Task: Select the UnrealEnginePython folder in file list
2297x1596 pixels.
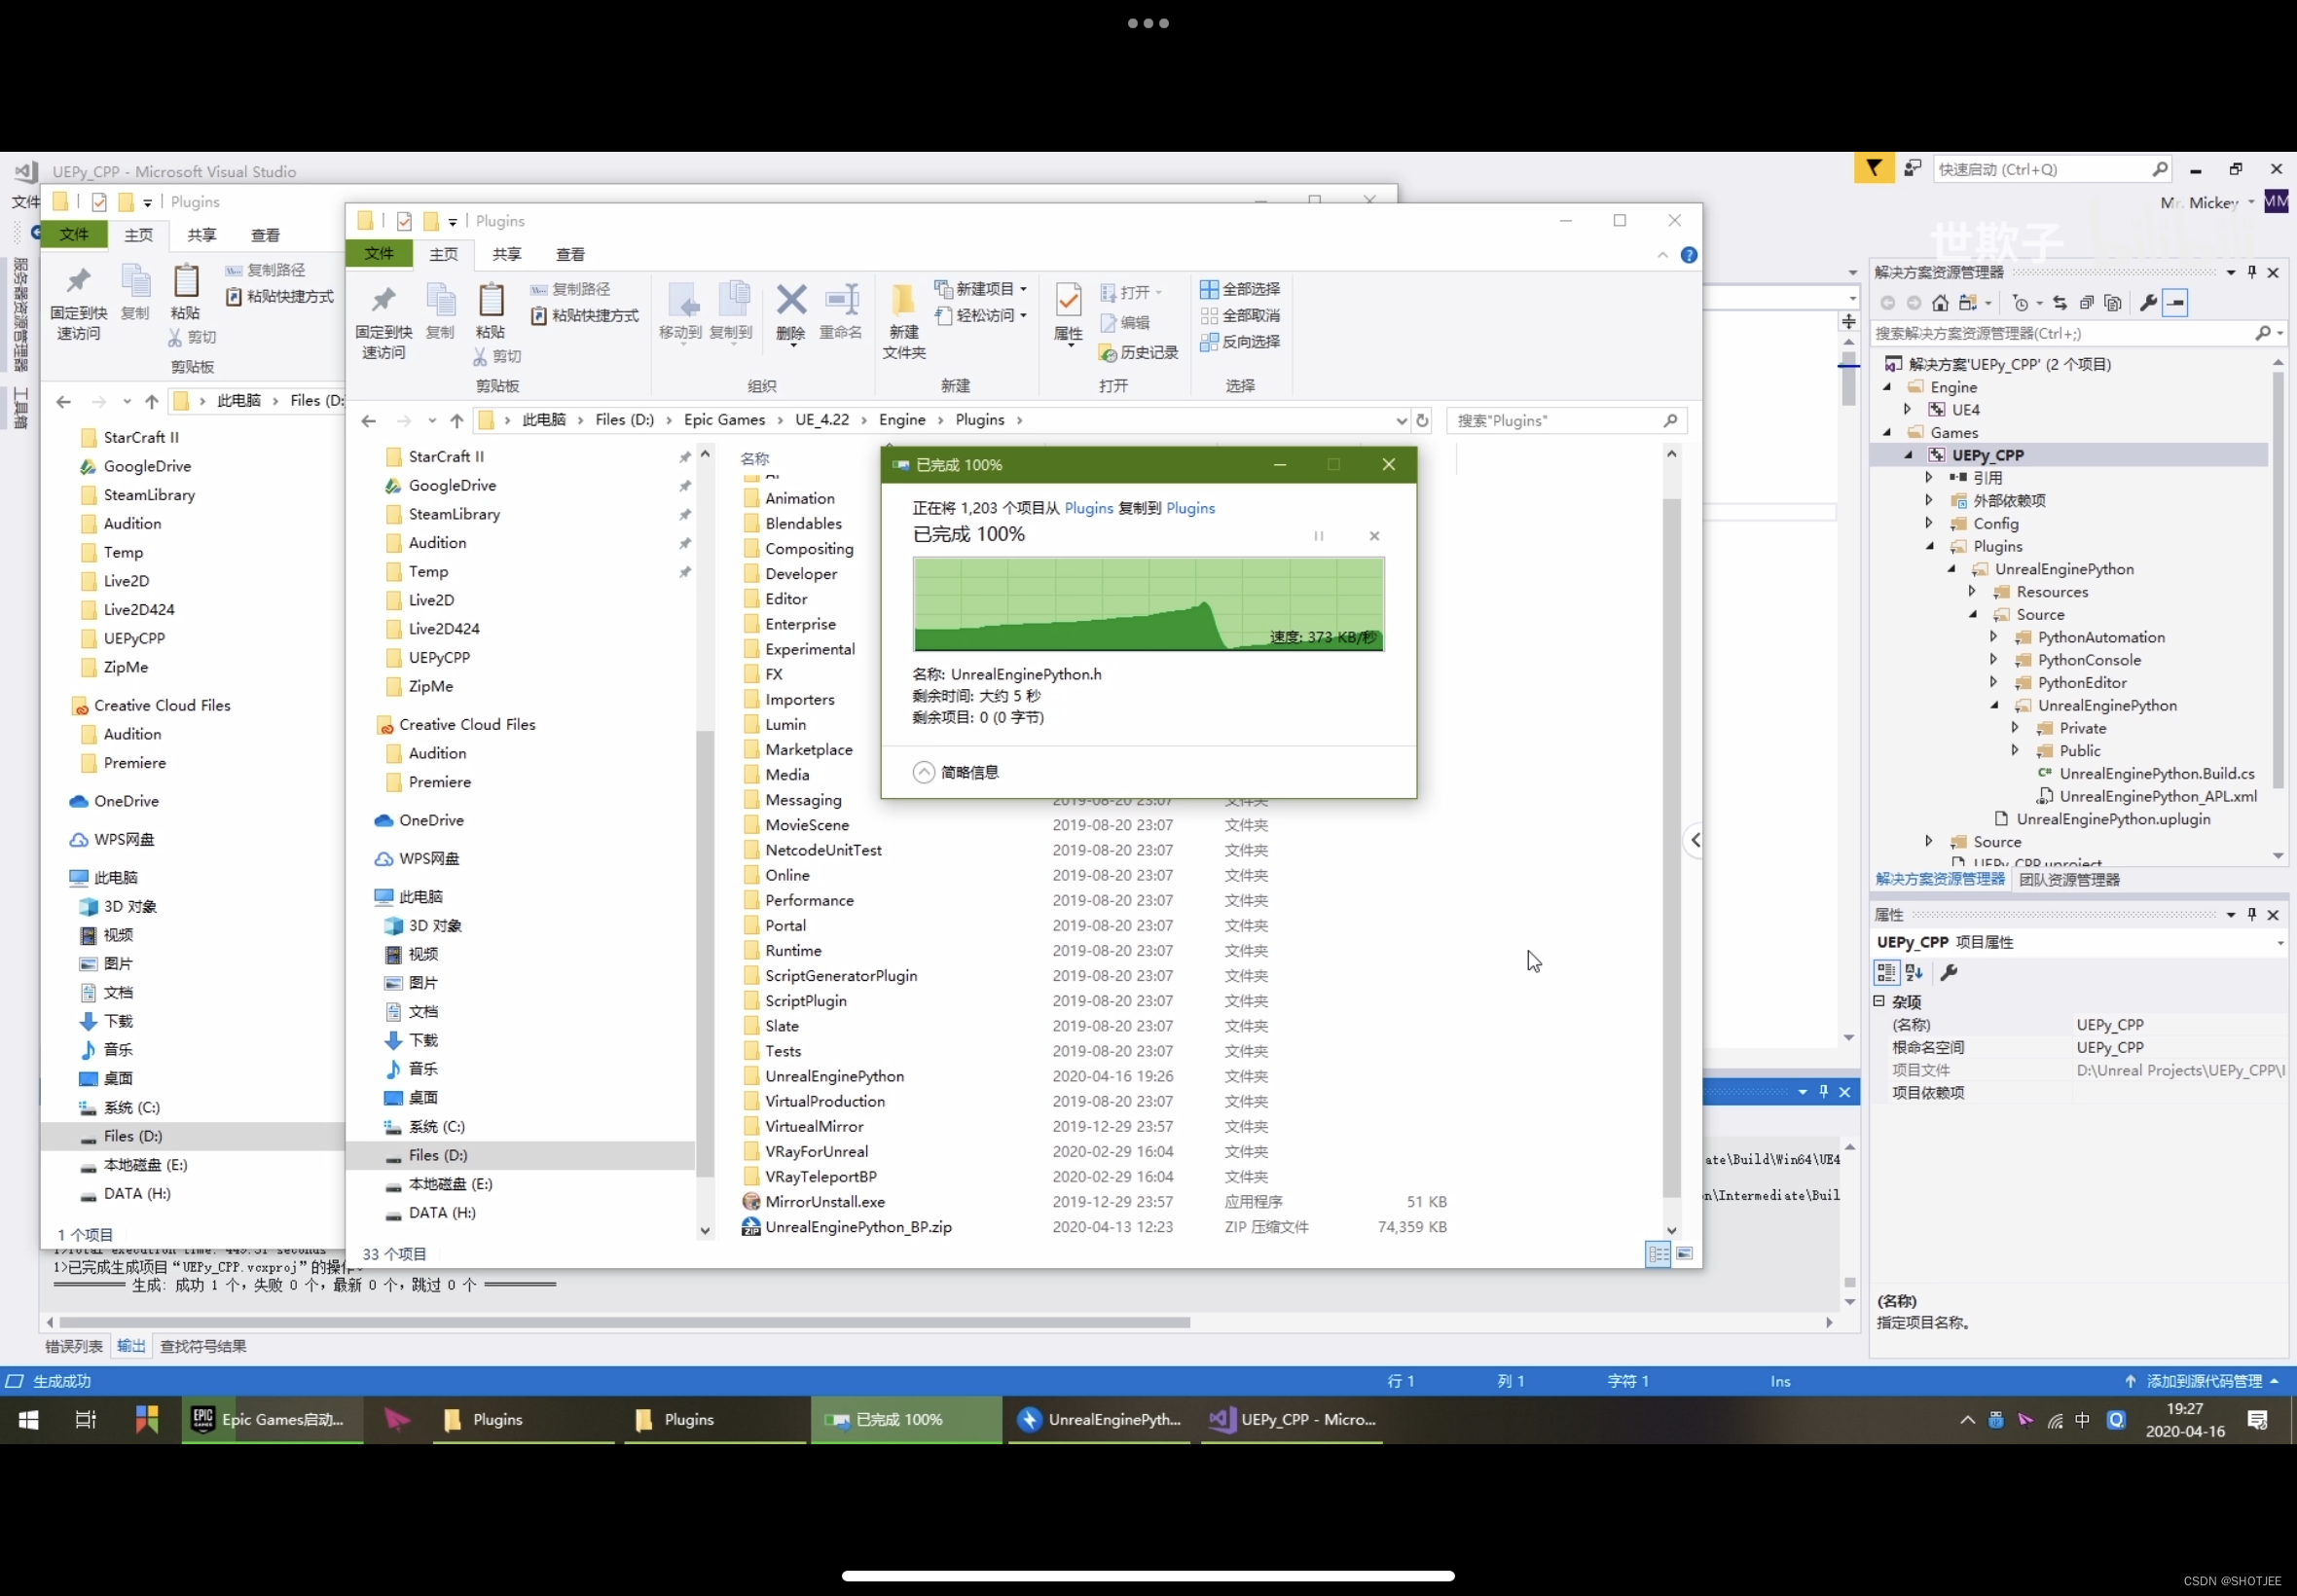Action: pos(834,1076)
